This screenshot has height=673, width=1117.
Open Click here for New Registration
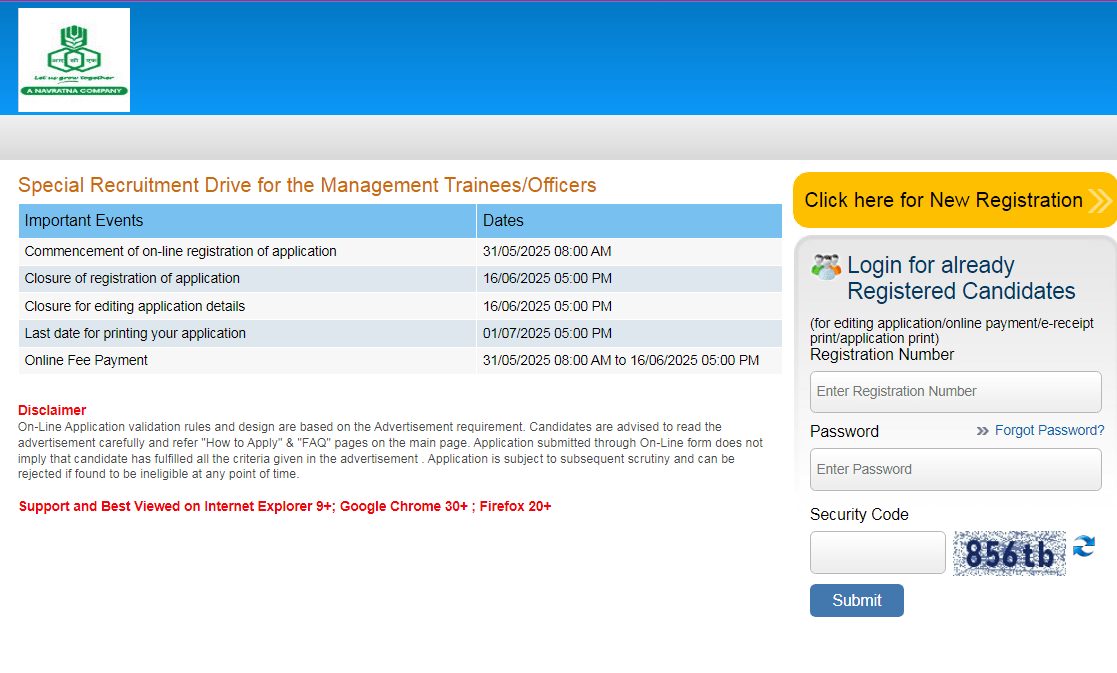point(943,200)
